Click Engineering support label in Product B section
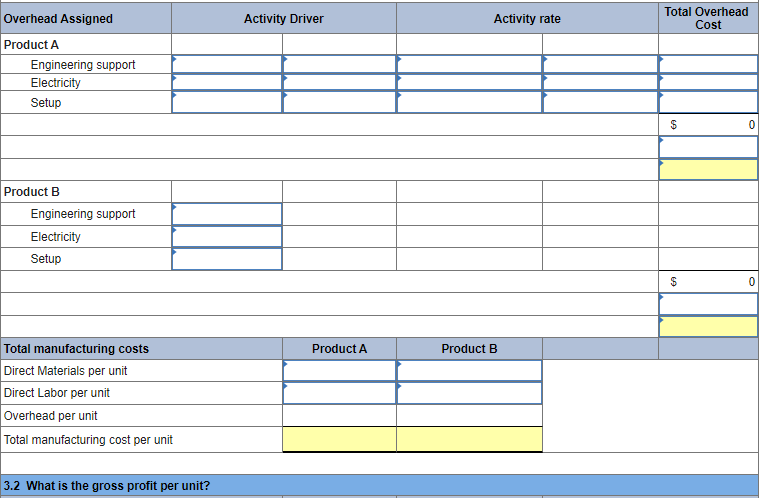Screen dimensions: 762x498 pyautogui.click(x=83, y=214)
